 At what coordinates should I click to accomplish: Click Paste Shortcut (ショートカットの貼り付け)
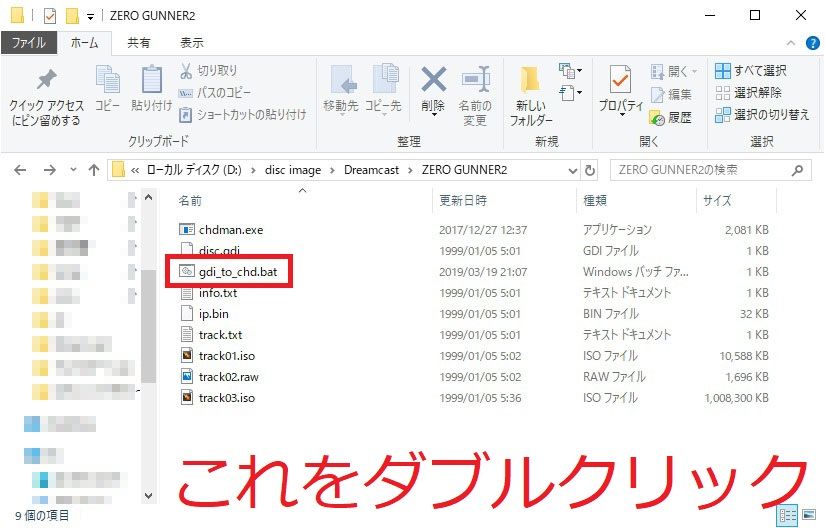(243, 115)
